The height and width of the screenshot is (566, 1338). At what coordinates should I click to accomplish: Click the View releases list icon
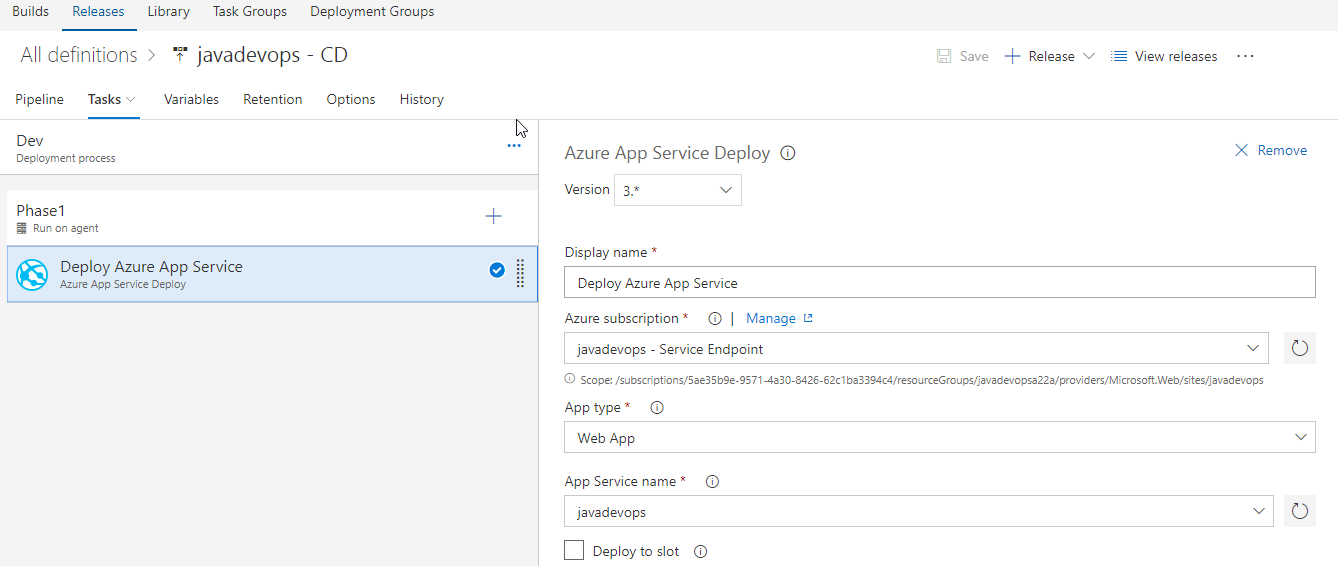pos(1120,56)
